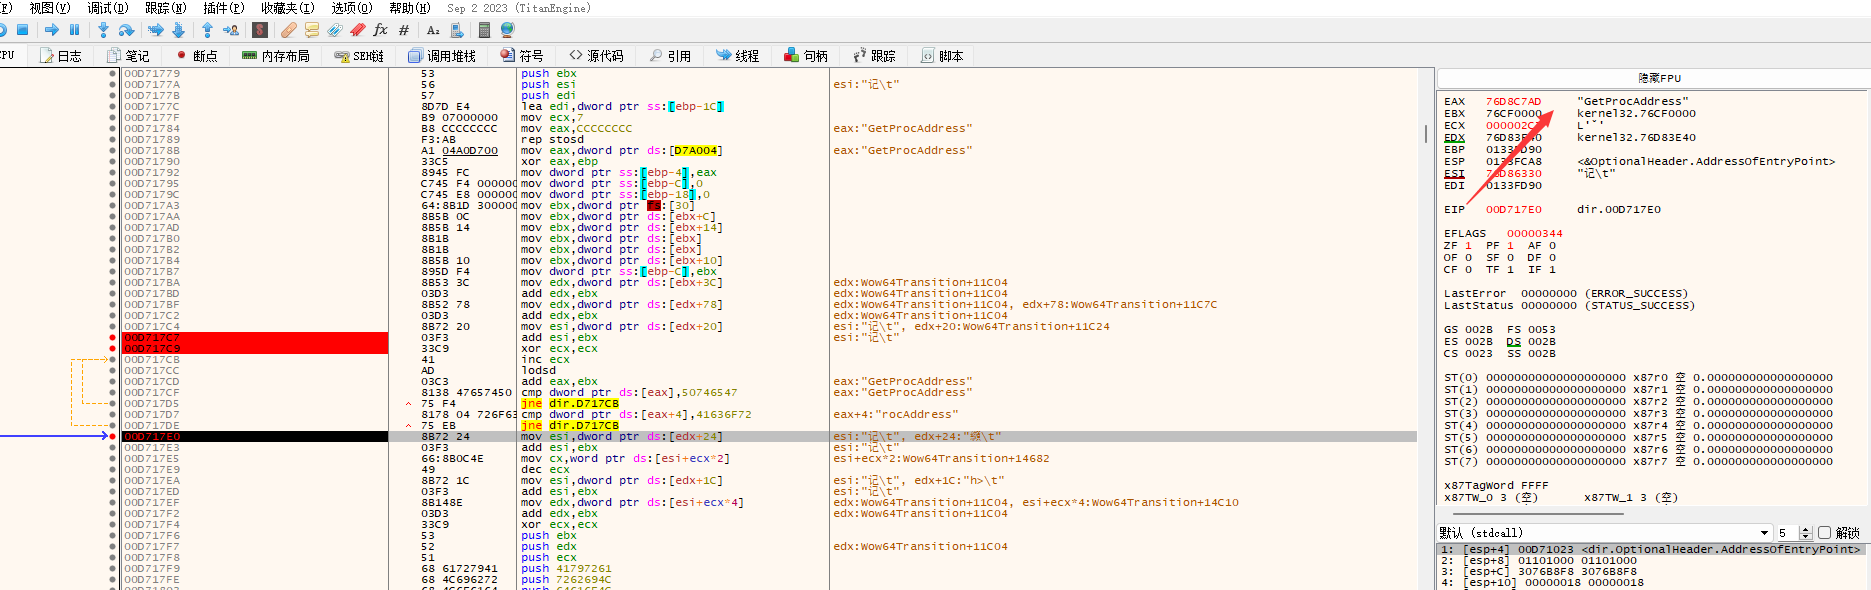Open the calculator tool icon
The height and width of the screenshot is (590, 1871).
tap(484, 30)
